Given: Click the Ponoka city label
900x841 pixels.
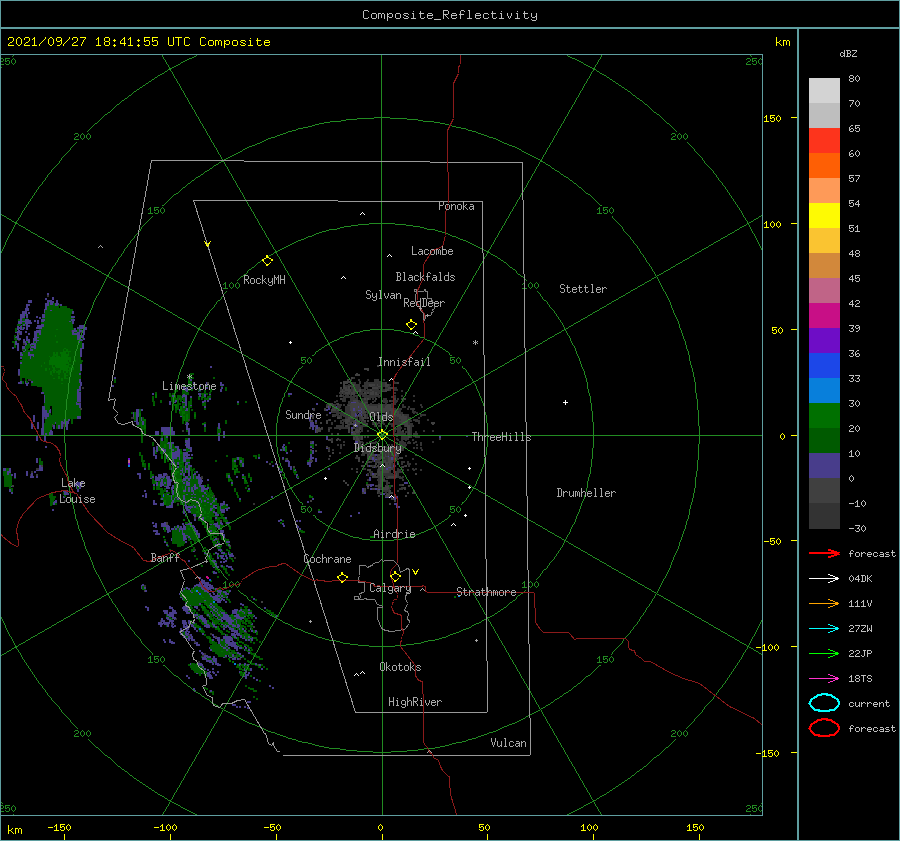Looking at the screenshot, I should [456, 206].
